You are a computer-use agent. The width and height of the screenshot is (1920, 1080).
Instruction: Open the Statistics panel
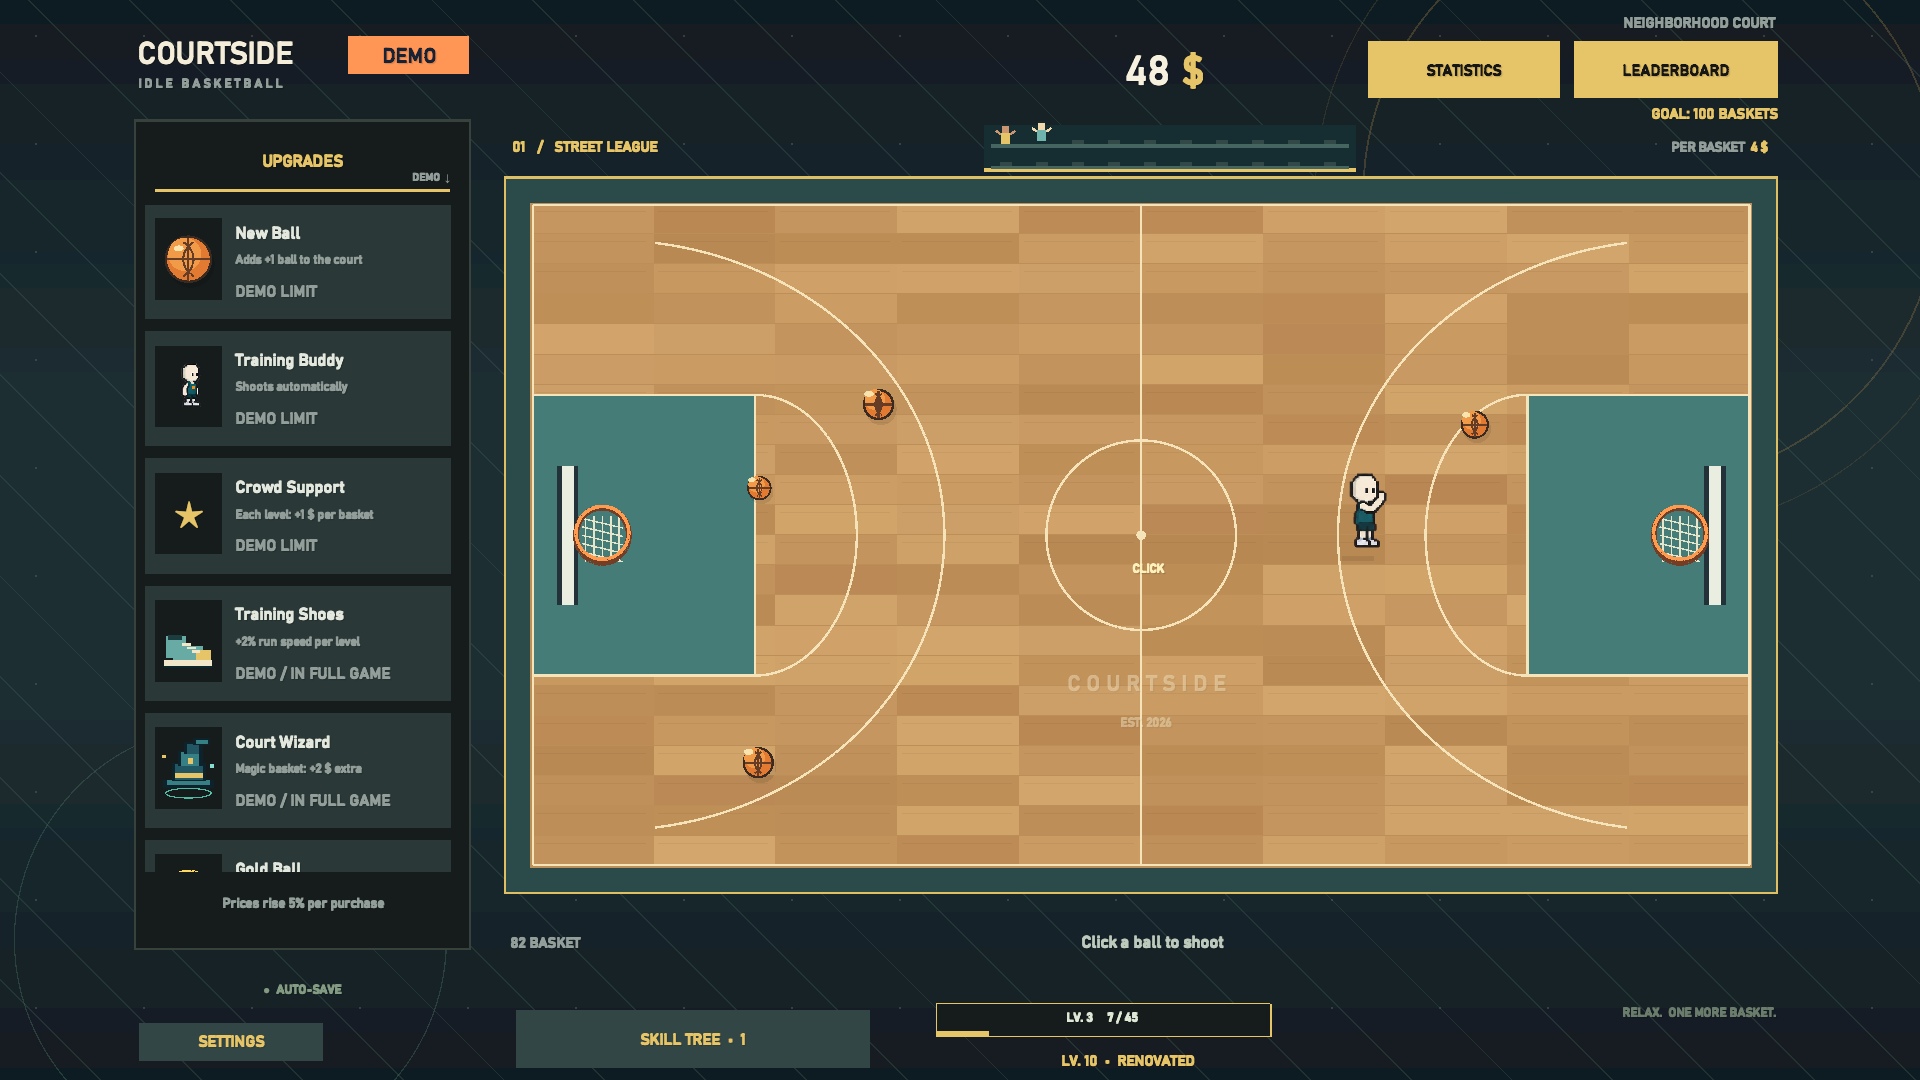coord(1463,70)
